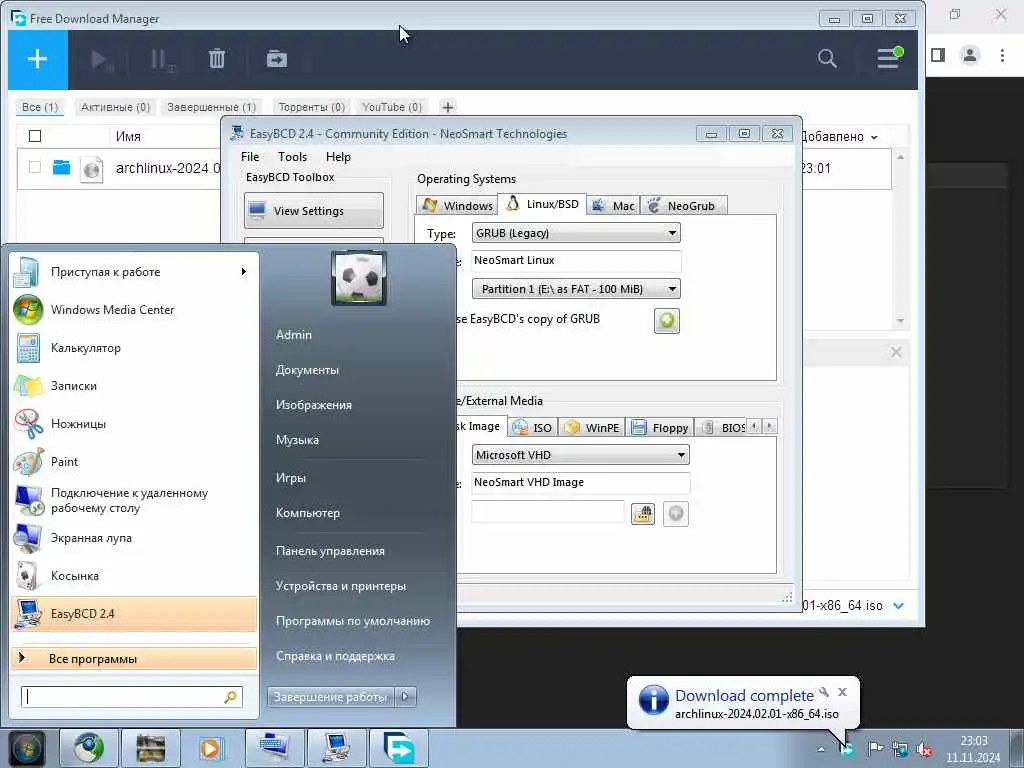Sort by Добавлено column dropdown
Viewport: 1024px width, 768px height.
click(874, 137)
